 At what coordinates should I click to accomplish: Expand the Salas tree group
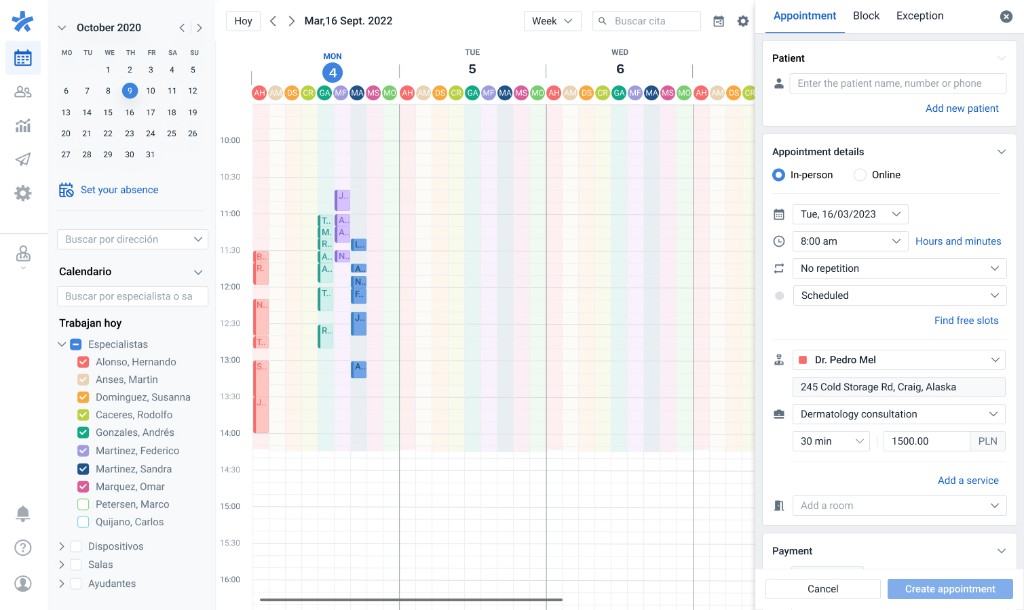tap(62, 564)
